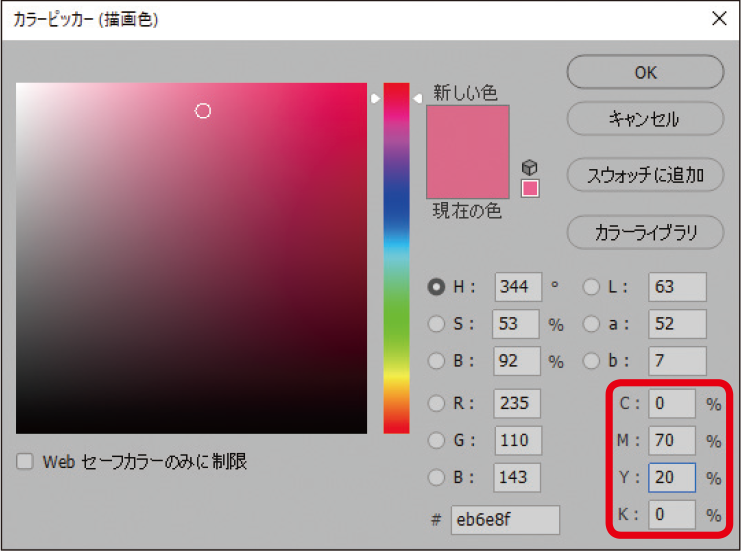Click the K black percentage field

(x=670, y=515)
